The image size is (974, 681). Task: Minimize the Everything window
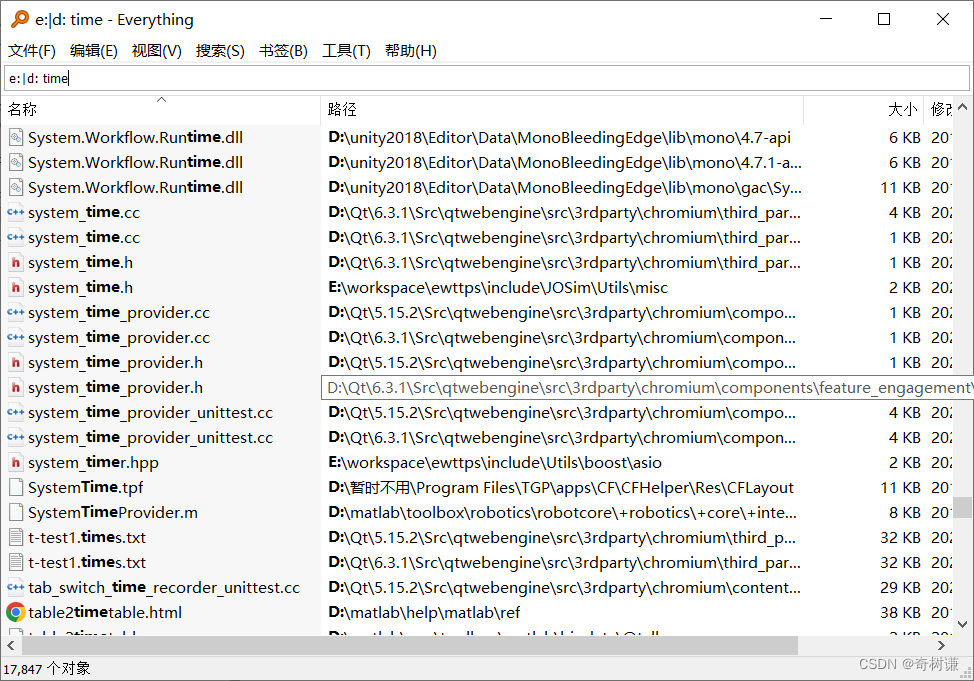826,19
